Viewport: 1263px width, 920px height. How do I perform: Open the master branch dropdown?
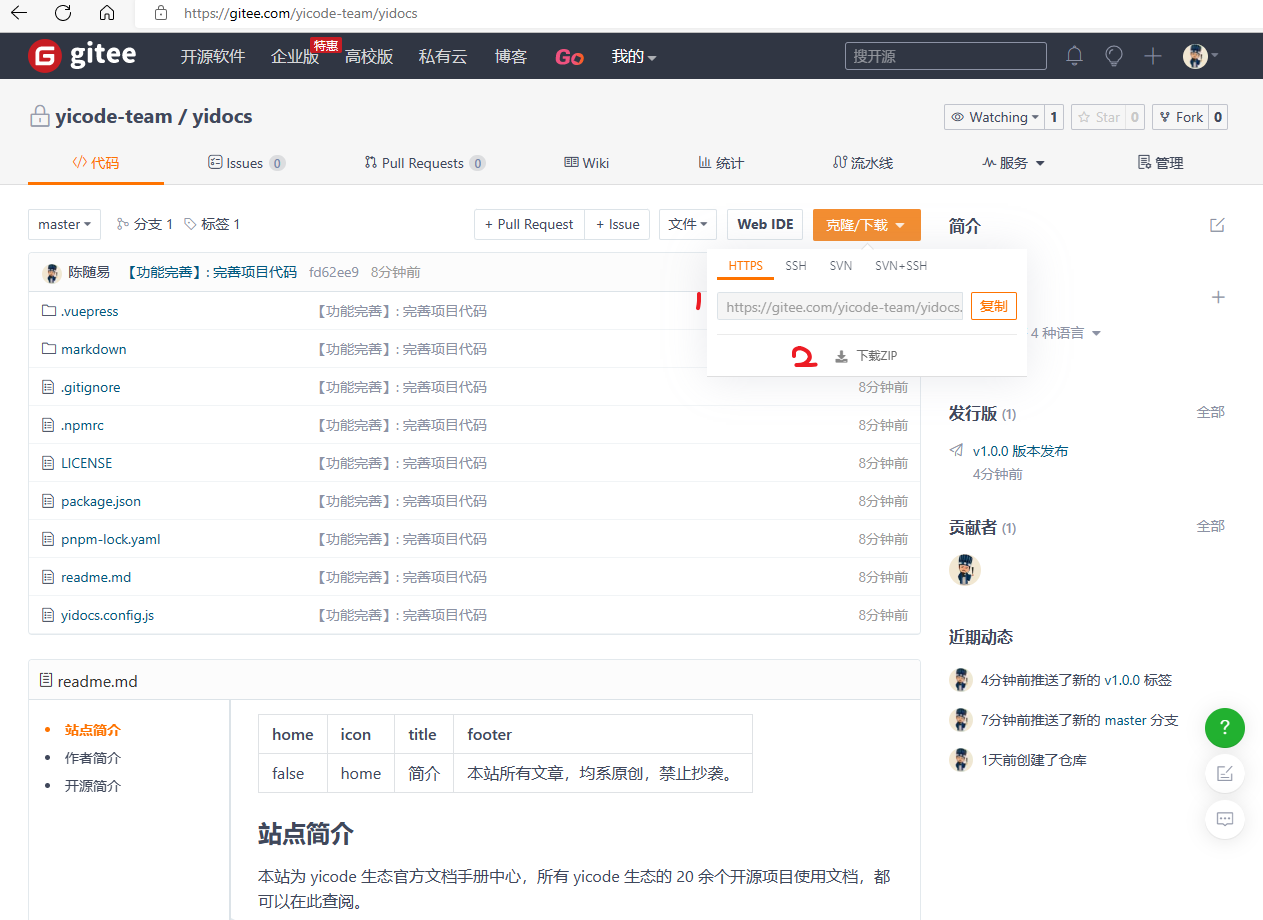[x=64, y=224]
